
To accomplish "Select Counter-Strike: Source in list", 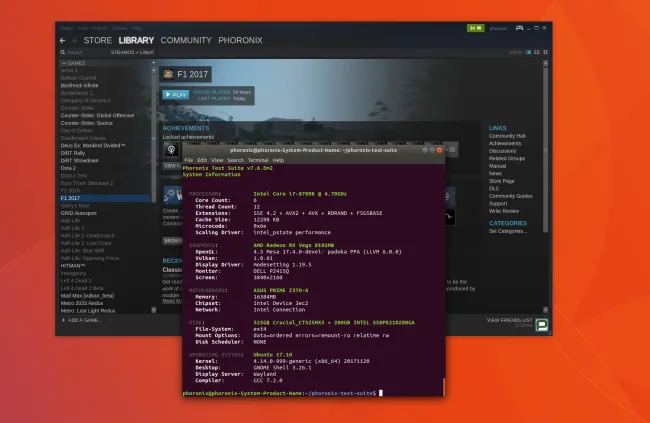I will click(x=87, y=123).
